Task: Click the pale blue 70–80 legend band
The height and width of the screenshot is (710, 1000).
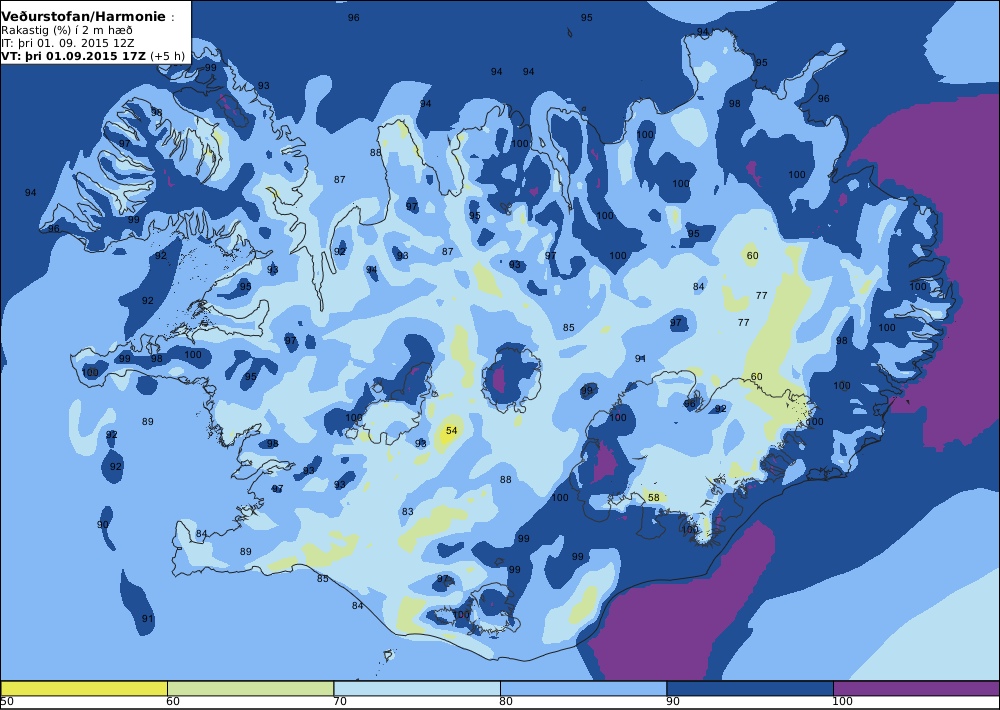Action: coord(417,688)
